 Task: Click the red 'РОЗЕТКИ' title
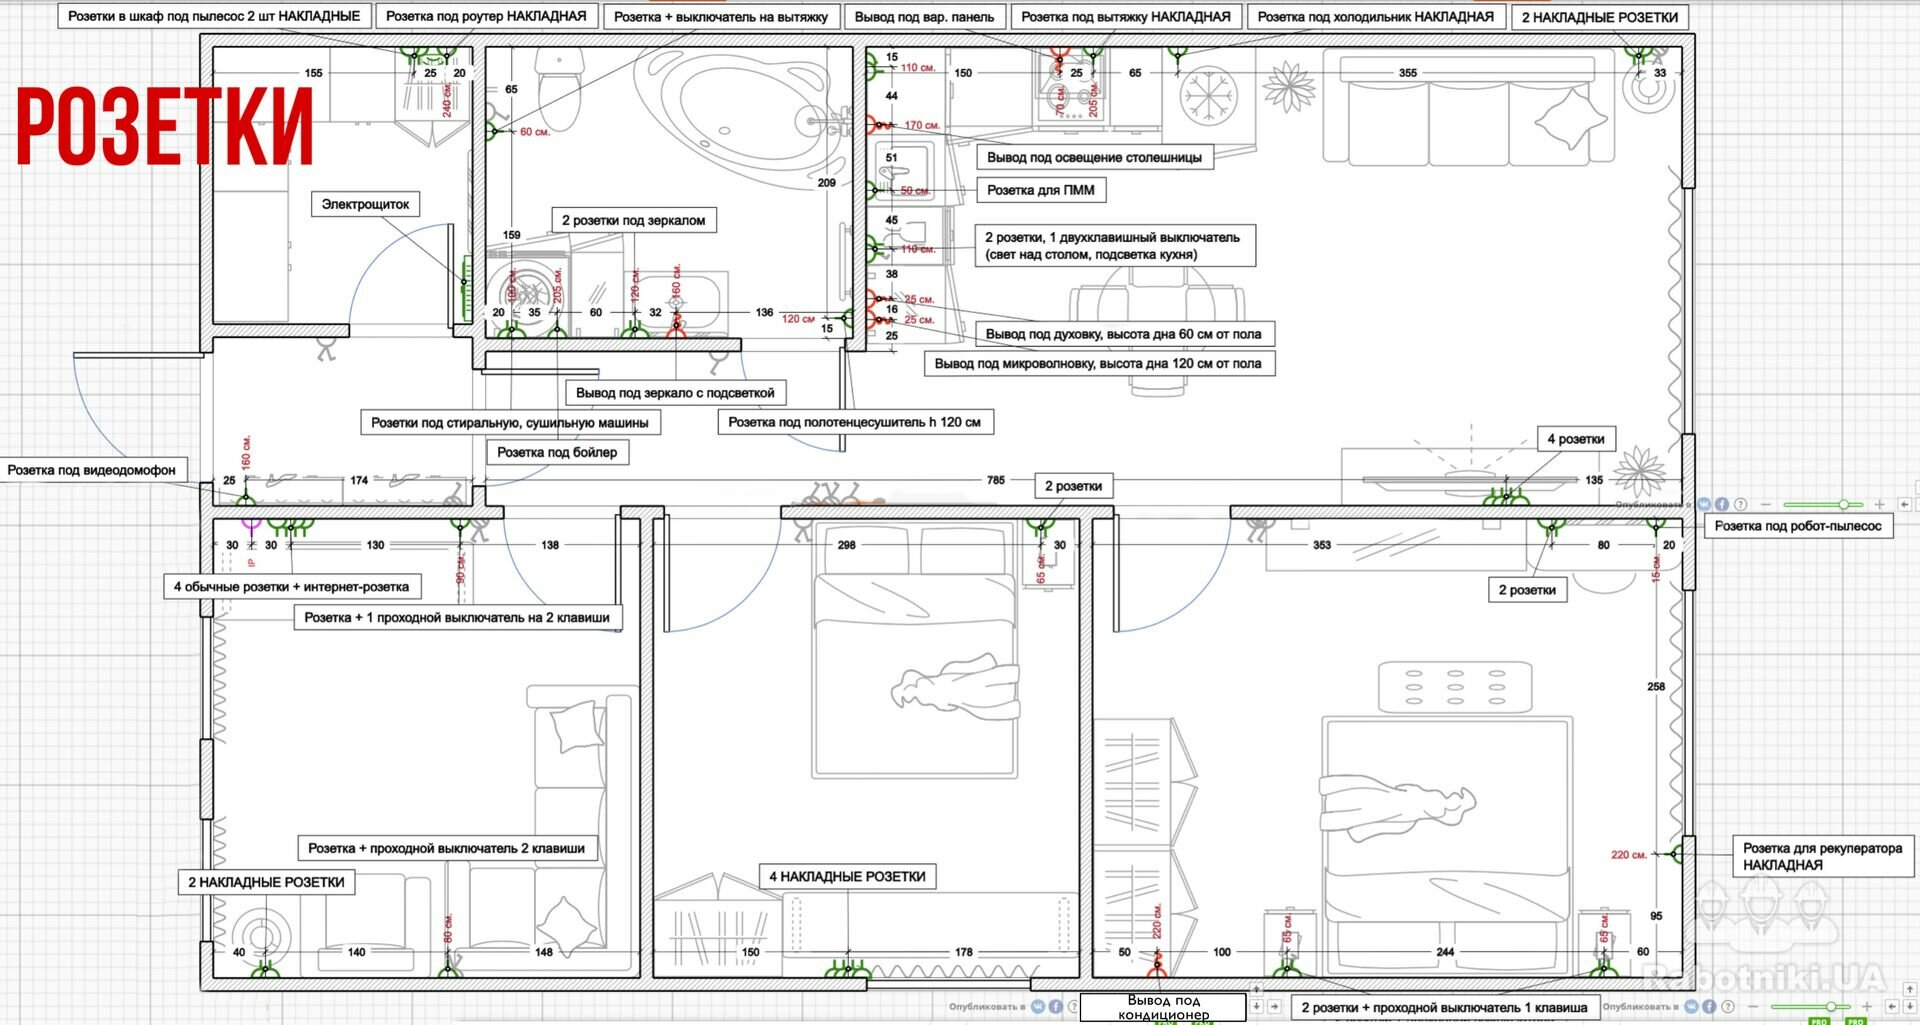[x=165, y=126]
